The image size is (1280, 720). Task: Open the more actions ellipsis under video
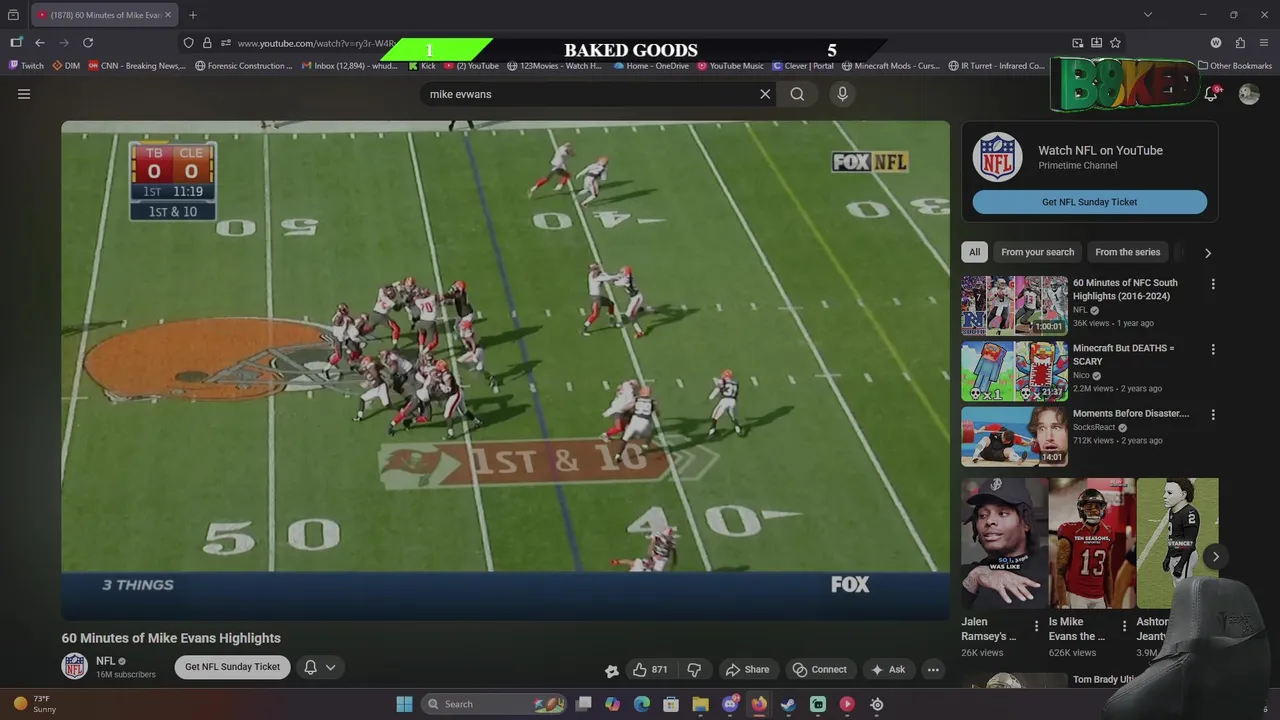932,669
